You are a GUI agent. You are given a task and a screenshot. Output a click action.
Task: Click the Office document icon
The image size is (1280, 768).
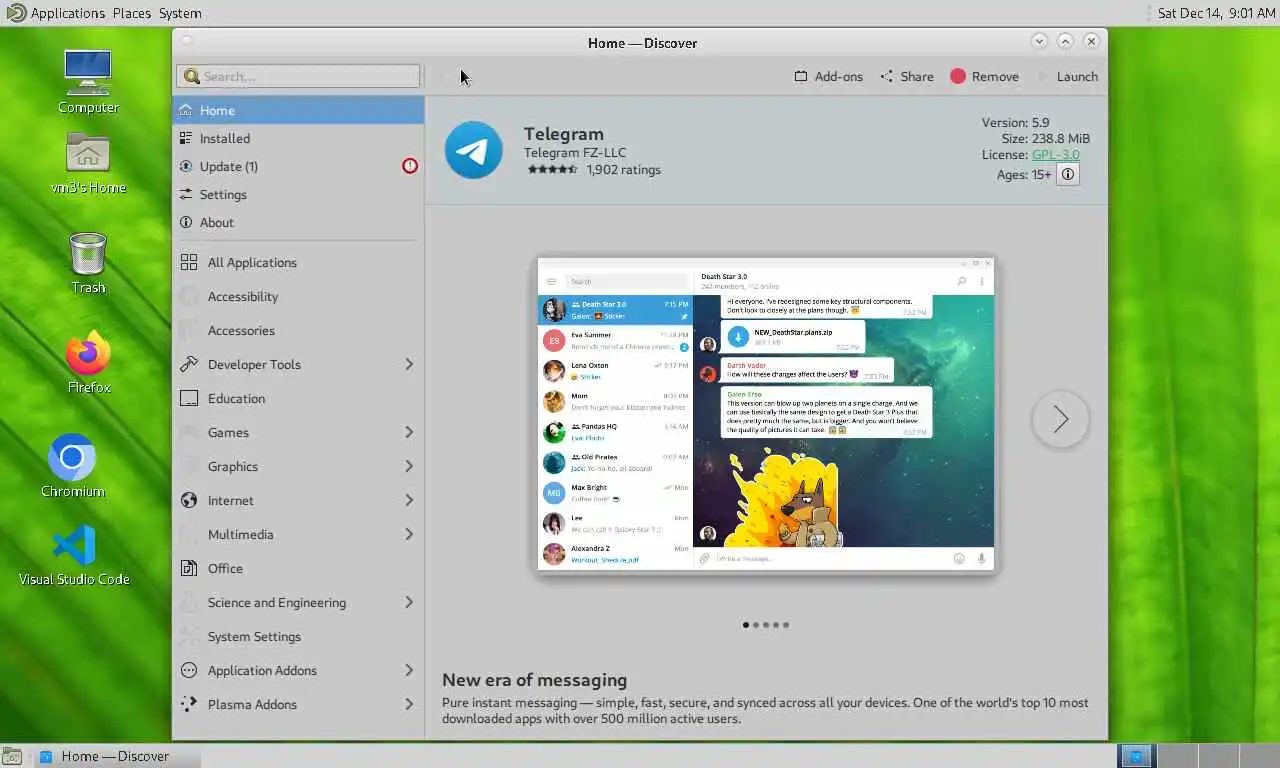tap(189, 568)
